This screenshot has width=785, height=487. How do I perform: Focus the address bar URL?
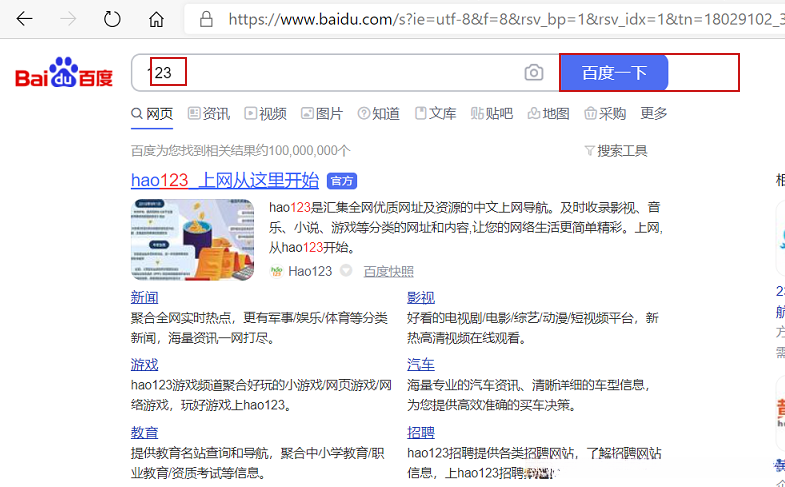point(506,19)
